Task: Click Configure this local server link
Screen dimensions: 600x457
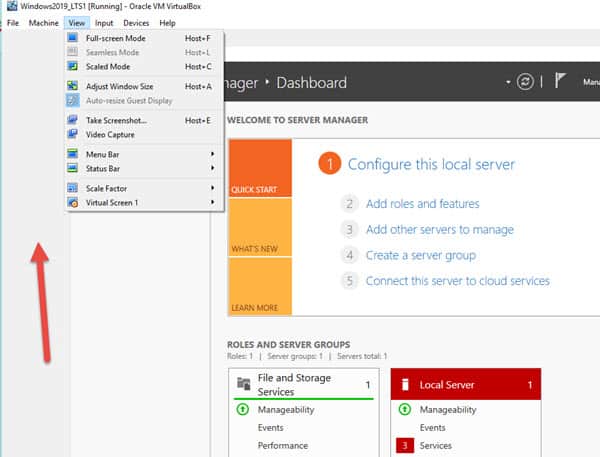Action: [x=431, y=164]
